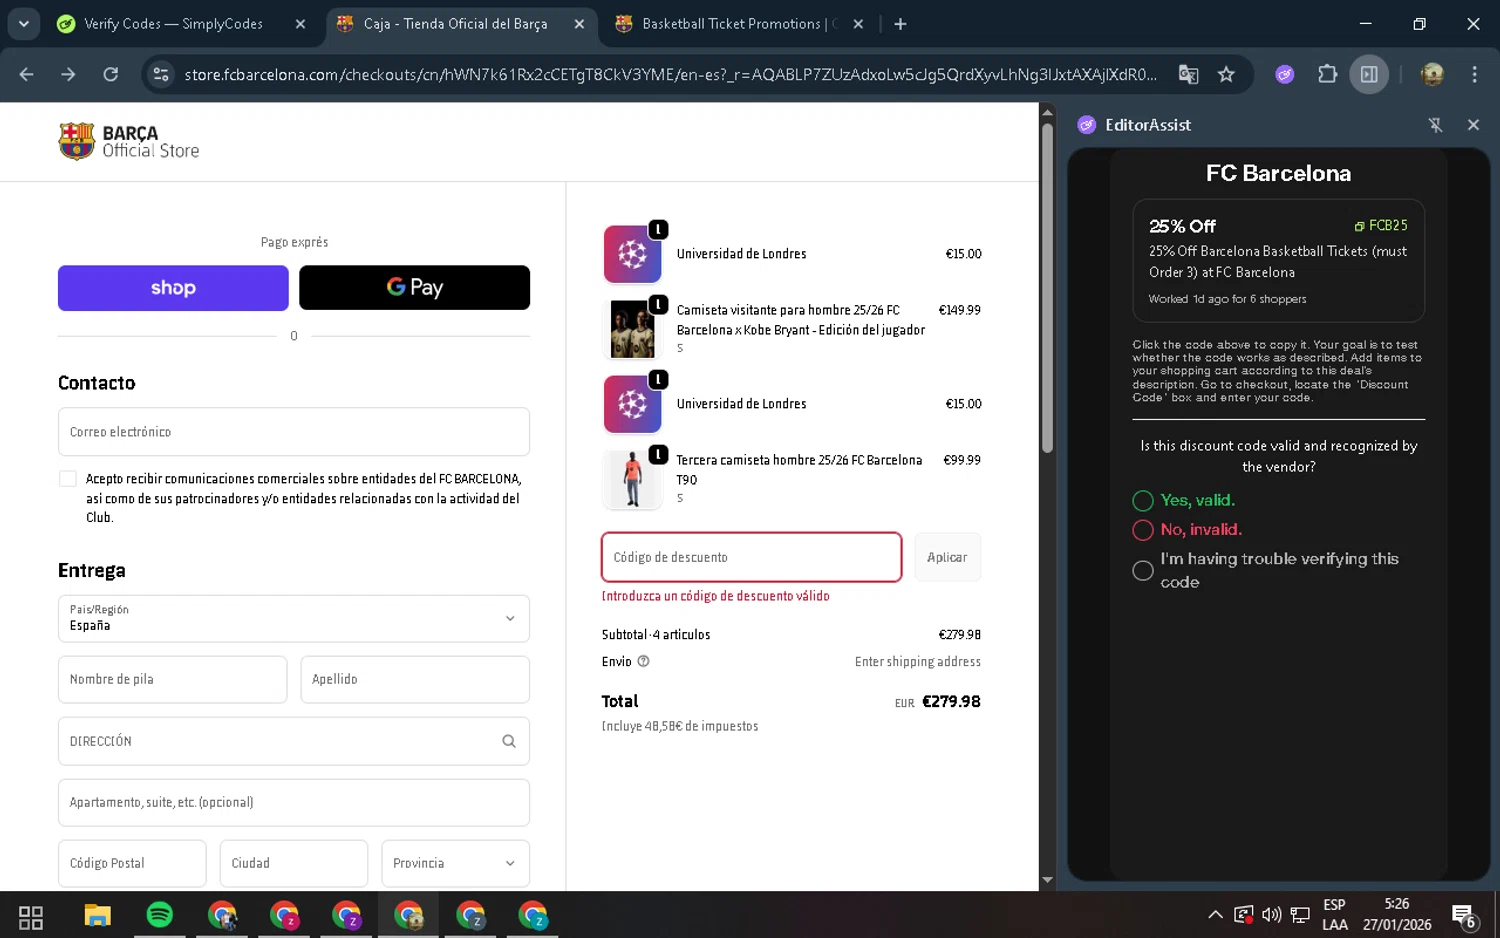
Task: Click the ESP LAA language indicator
Action: click(1335, 915)
